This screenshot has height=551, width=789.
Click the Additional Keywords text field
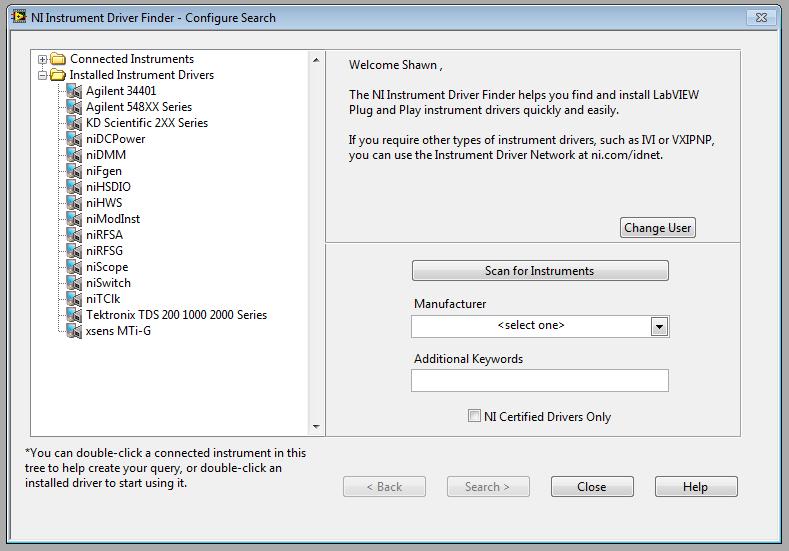(539, 380)
